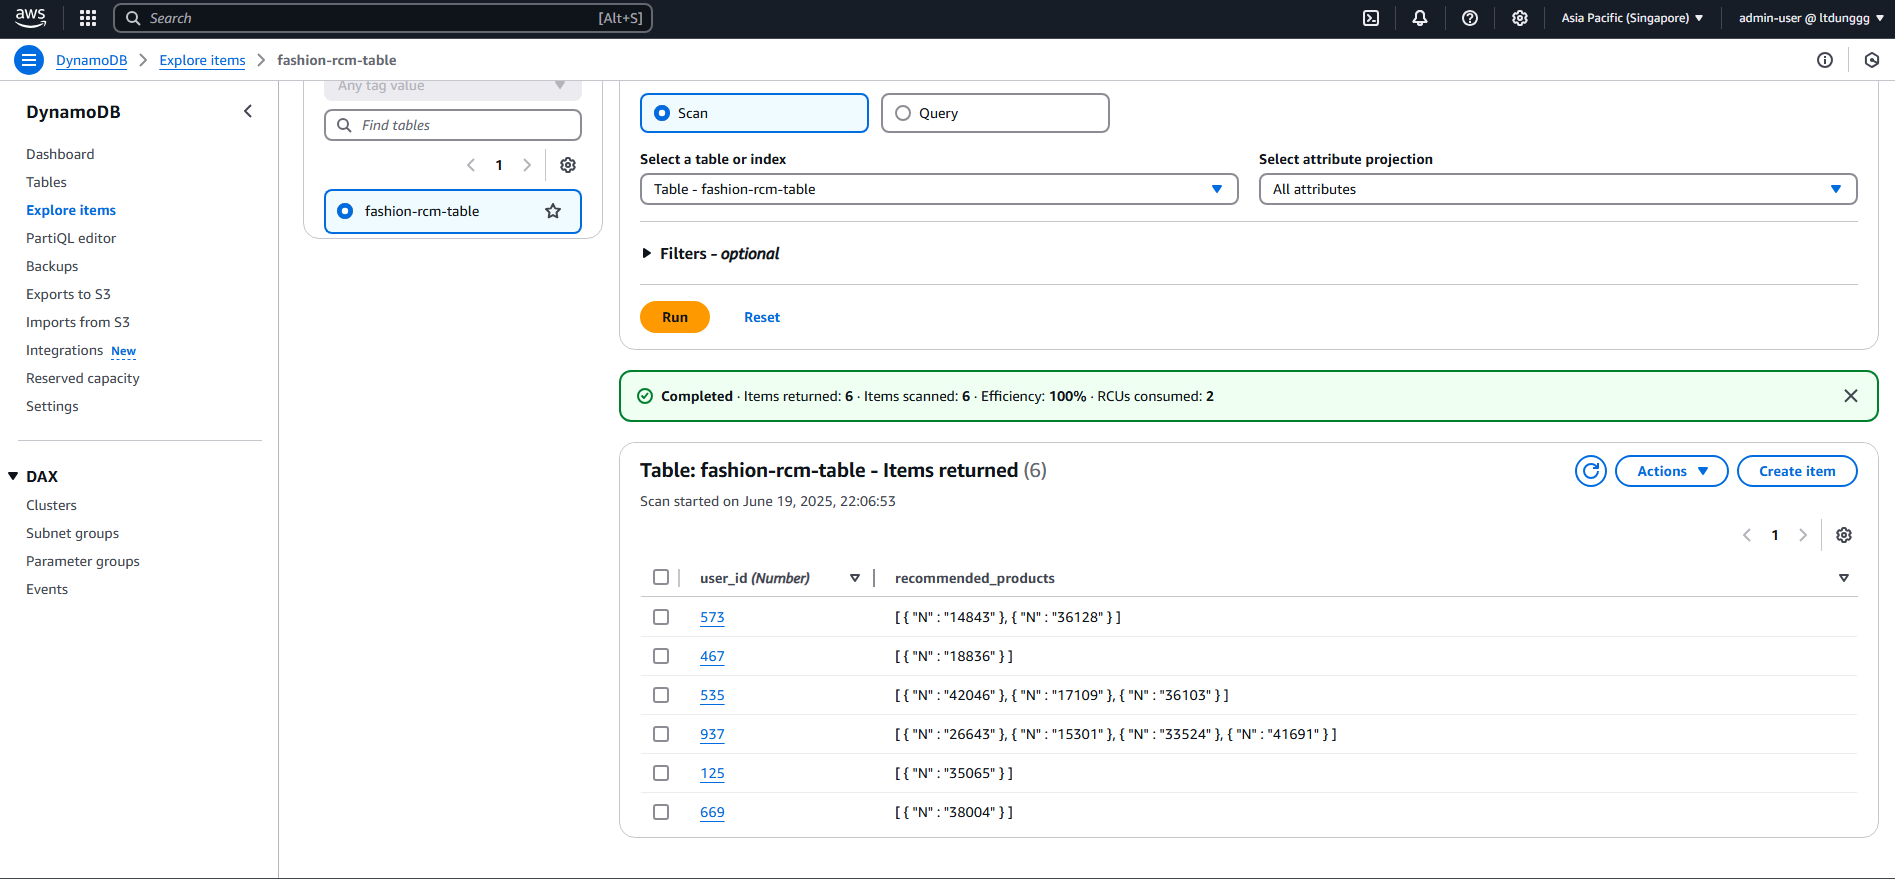Go to previous results page

[1747, 535]
